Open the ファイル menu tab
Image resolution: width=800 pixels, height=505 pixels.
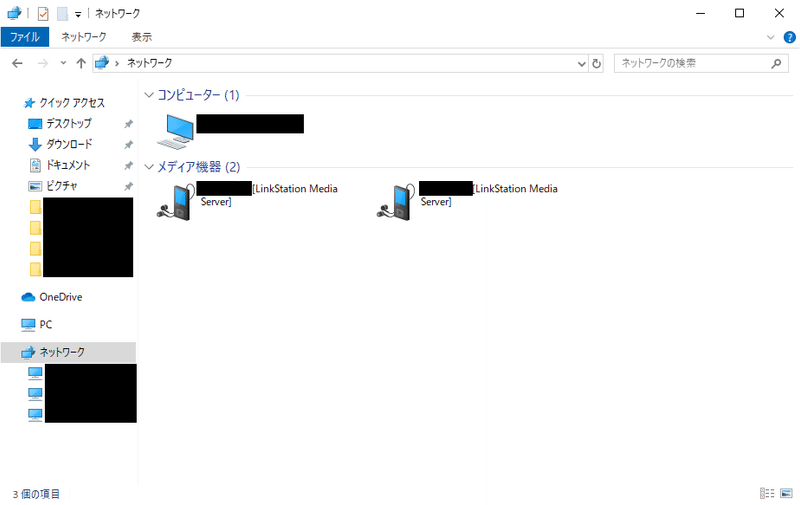click(x=24, y=37)
